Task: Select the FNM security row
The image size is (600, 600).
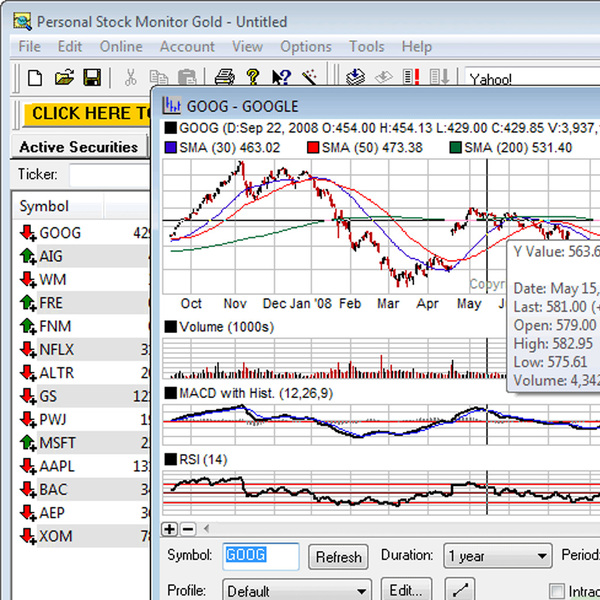Action: click(81, 326)
